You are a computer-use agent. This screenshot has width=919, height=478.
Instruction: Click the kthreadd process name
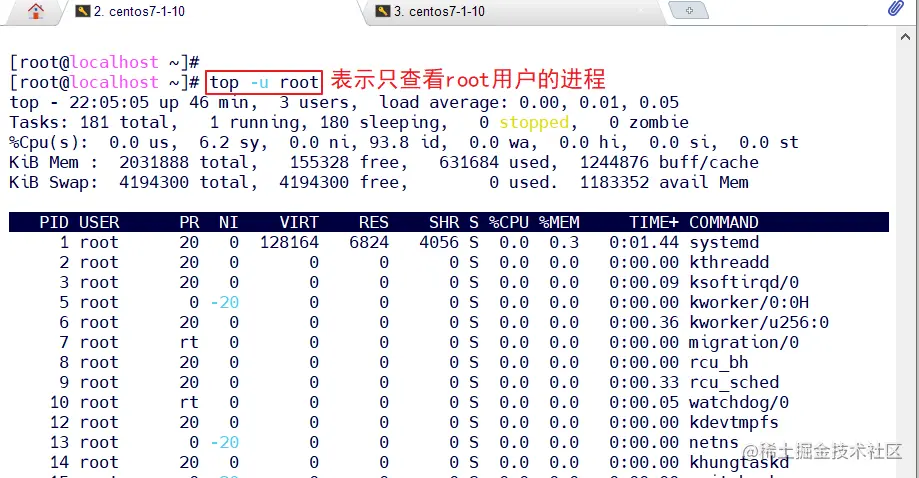point(729,262)
